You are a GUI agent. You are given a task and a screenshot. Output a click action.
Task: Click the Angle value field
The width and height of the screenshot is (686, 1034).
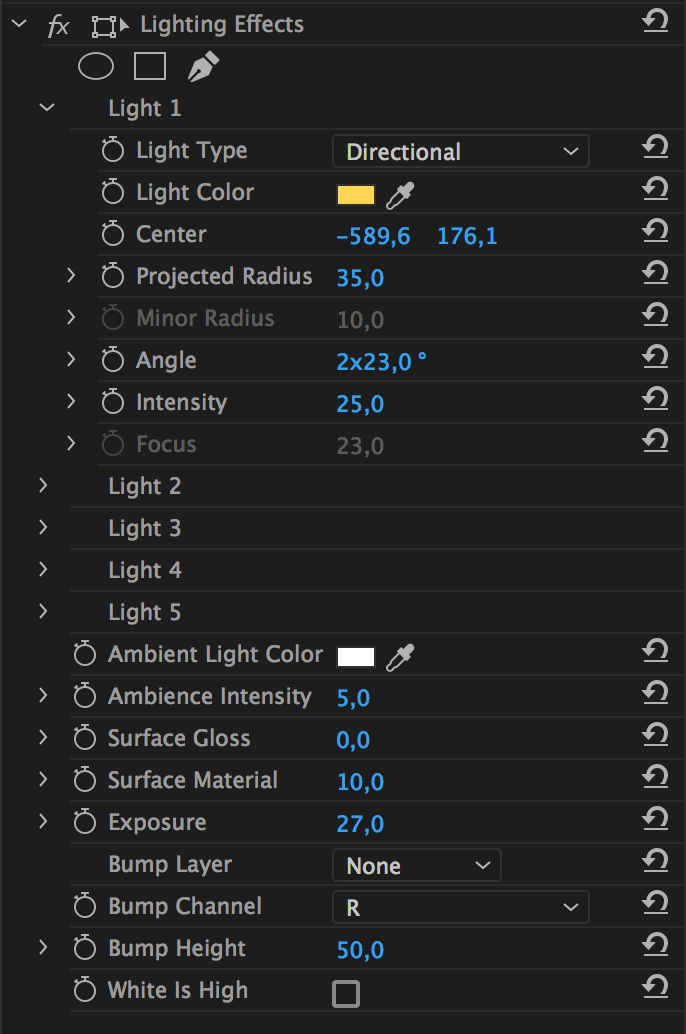pyautogui.click(x=381, y=361)
